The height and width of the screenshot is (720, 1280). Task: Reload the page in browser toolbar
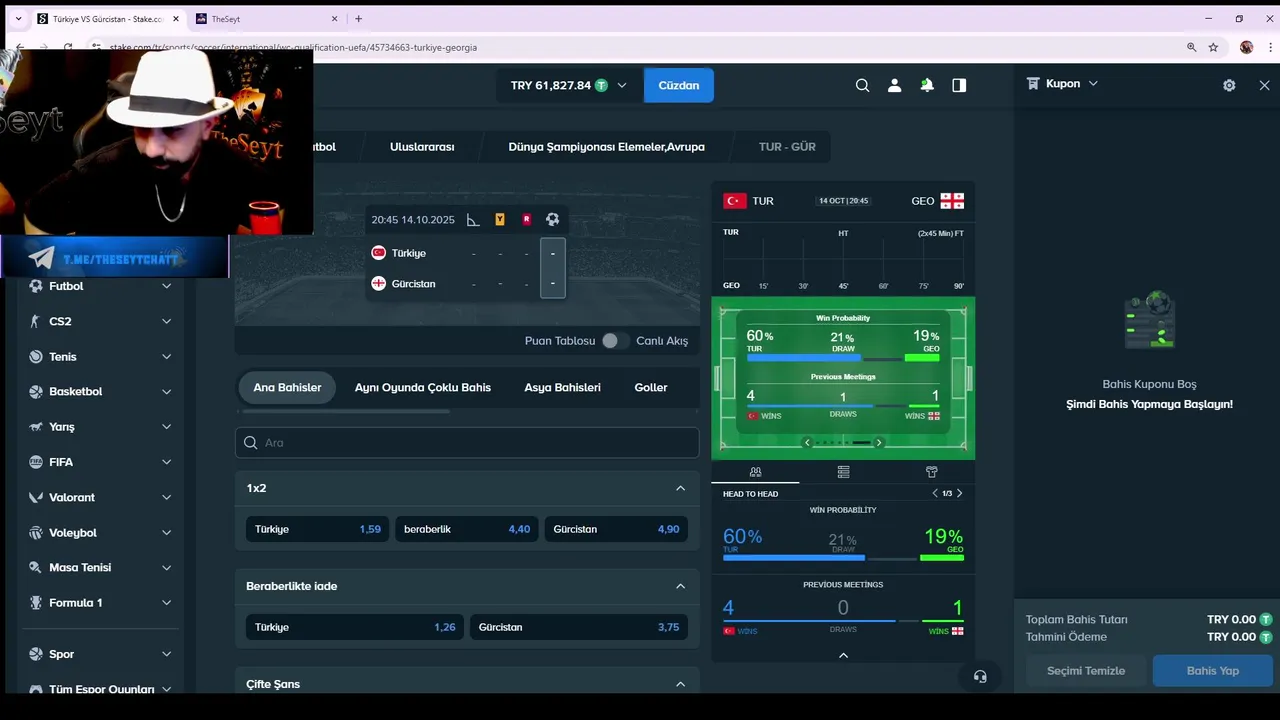click(x=68, y=47)
